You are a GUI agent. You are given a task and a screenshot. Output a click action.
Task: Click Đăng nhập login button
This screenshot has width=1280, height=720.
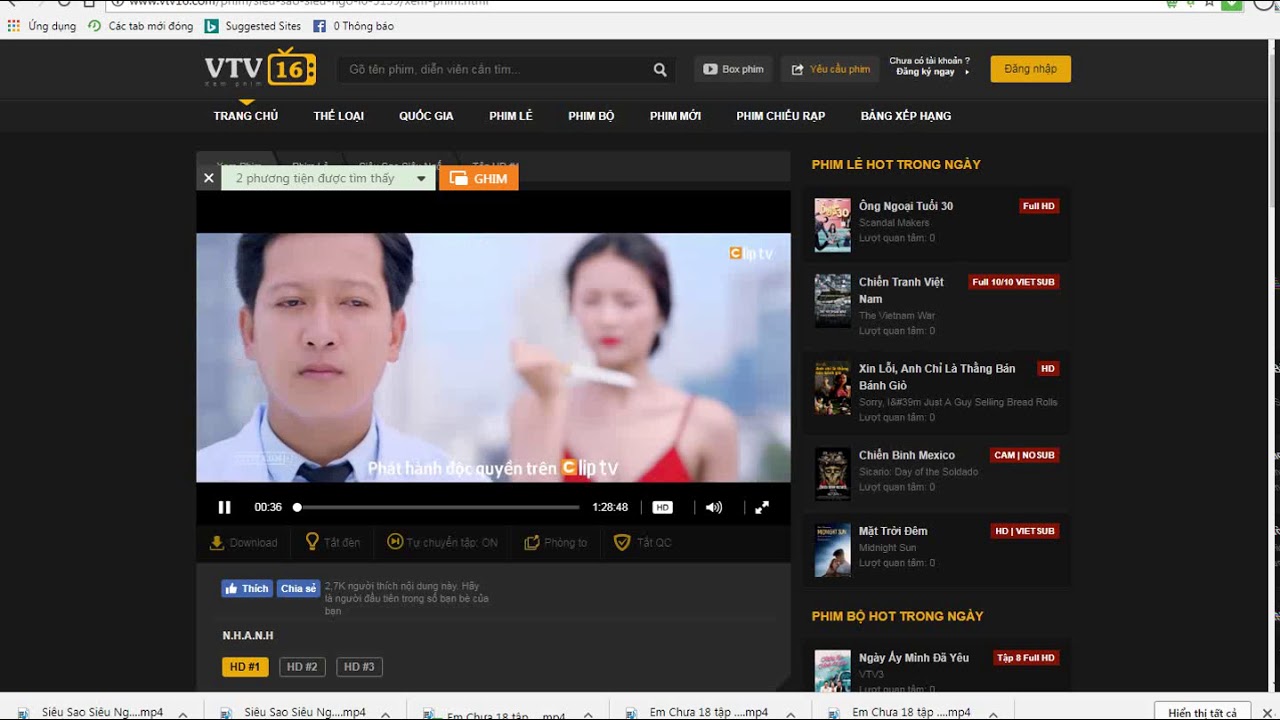click(x=1030, y=69)
